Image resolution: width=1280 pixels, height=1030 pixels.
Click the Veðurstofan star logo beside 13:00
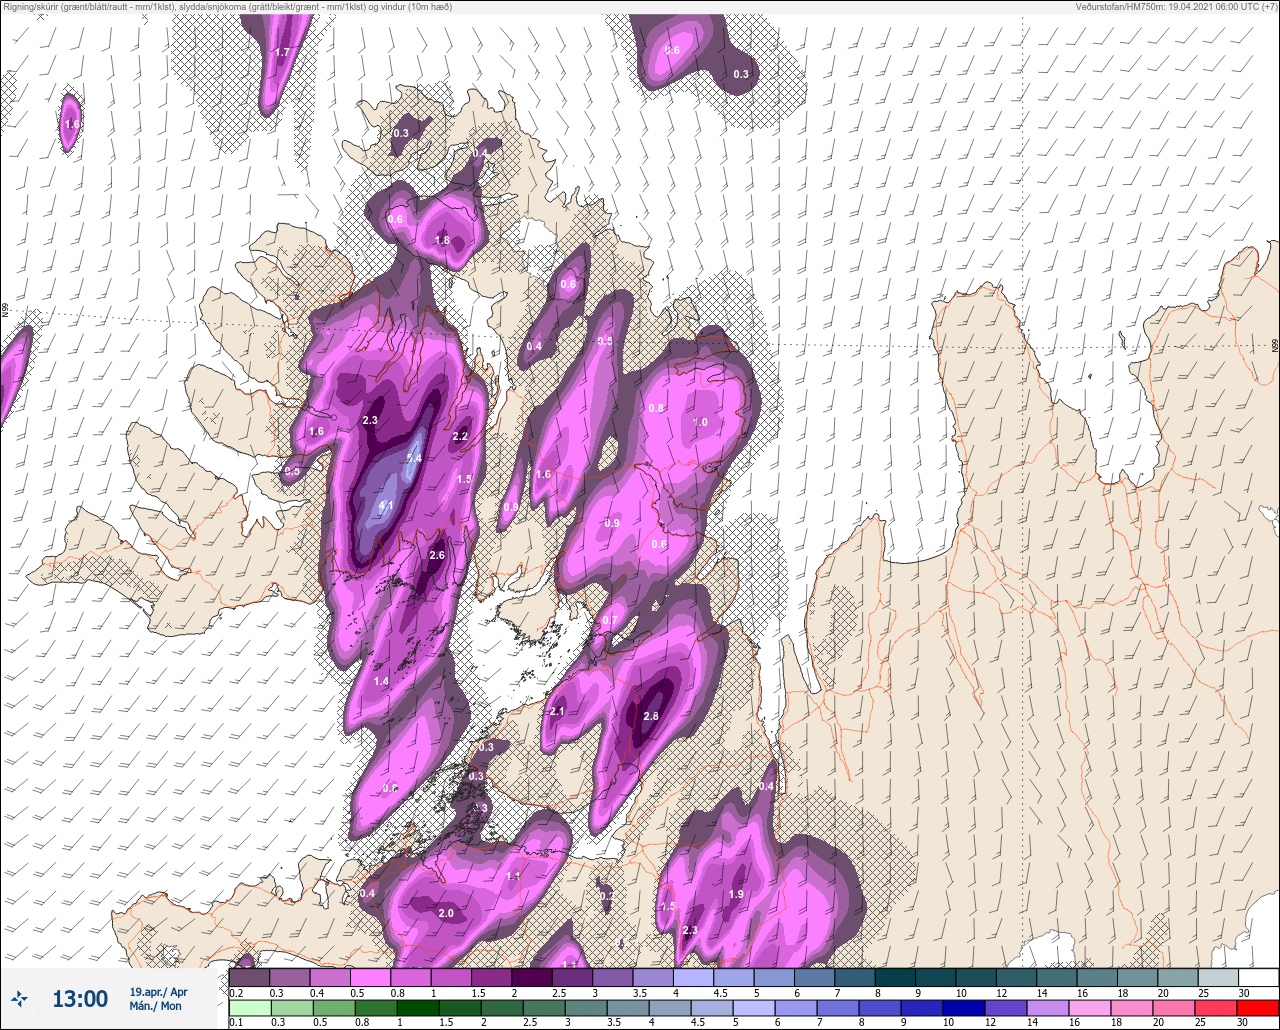pos(20,998)
